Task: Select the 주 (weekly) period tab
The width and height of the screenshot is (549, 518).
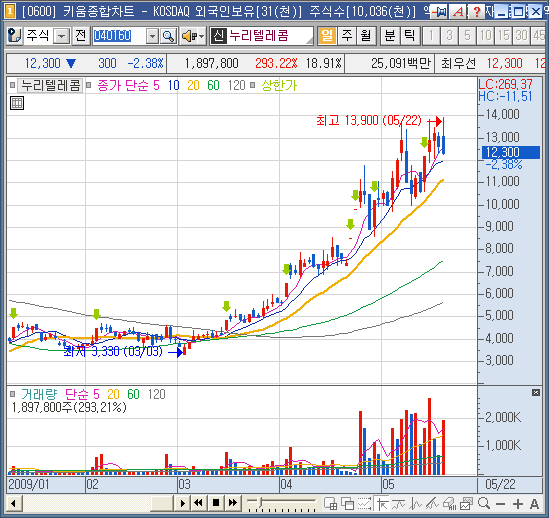Action: tap(347, 36)
